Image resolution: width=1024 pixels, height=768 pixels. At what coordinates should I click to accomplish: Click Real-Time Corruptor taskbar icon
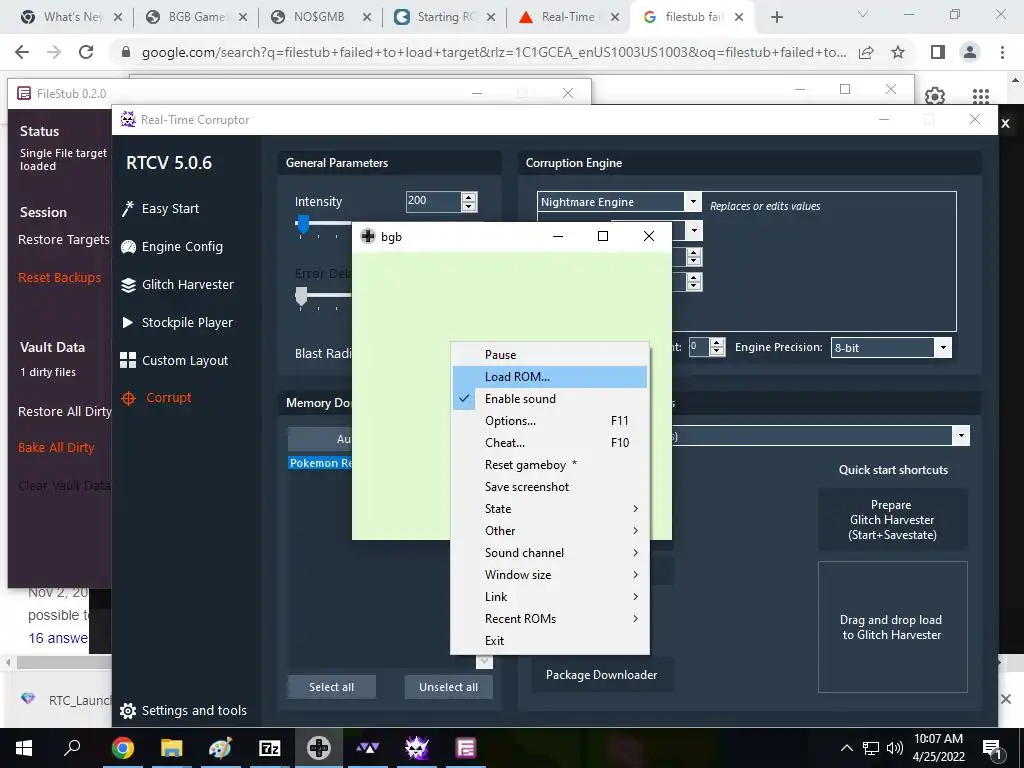pos(417,748)
